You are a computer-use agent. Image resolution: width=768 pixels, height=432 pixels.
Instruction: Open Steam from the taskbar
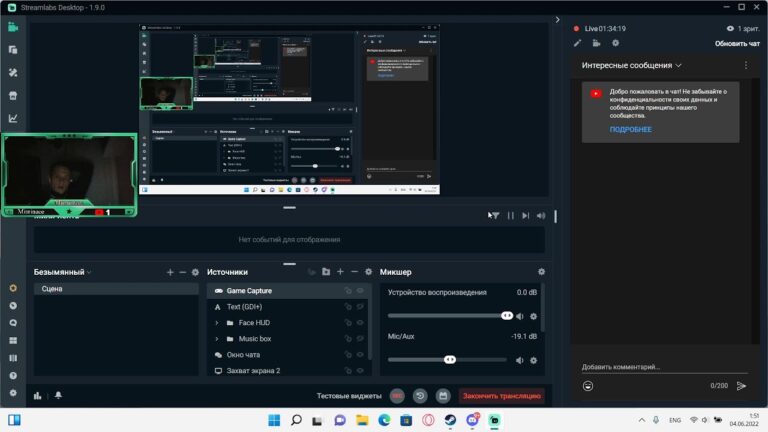450,420
